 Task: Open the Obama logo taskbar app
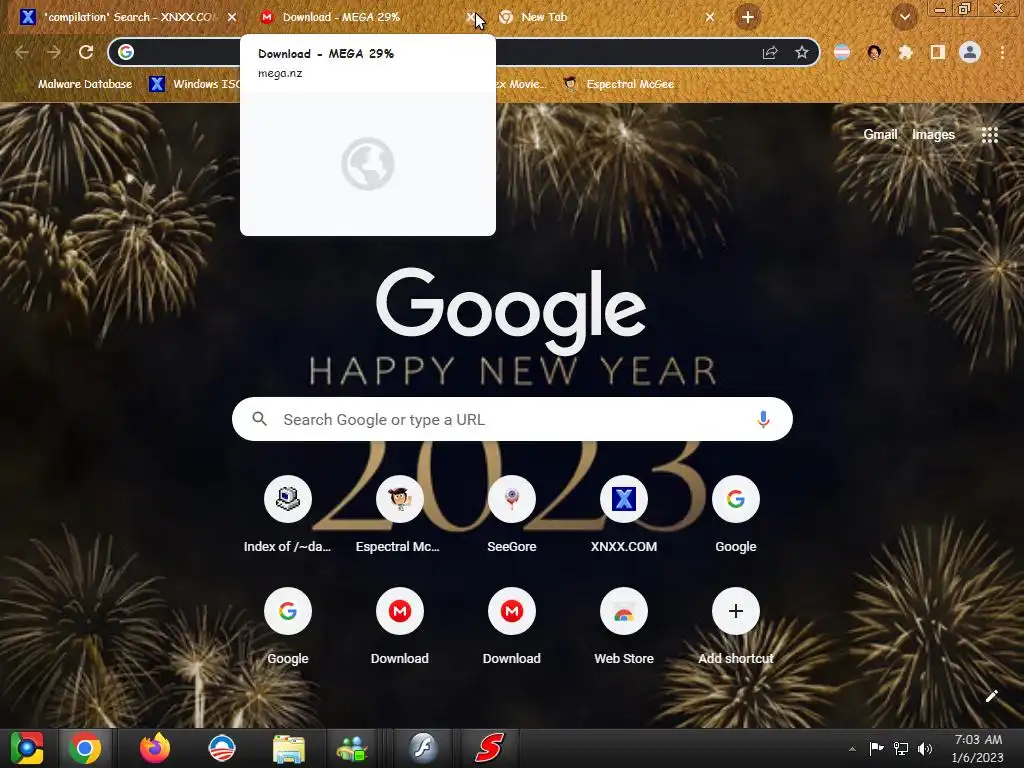click(221, 748)
